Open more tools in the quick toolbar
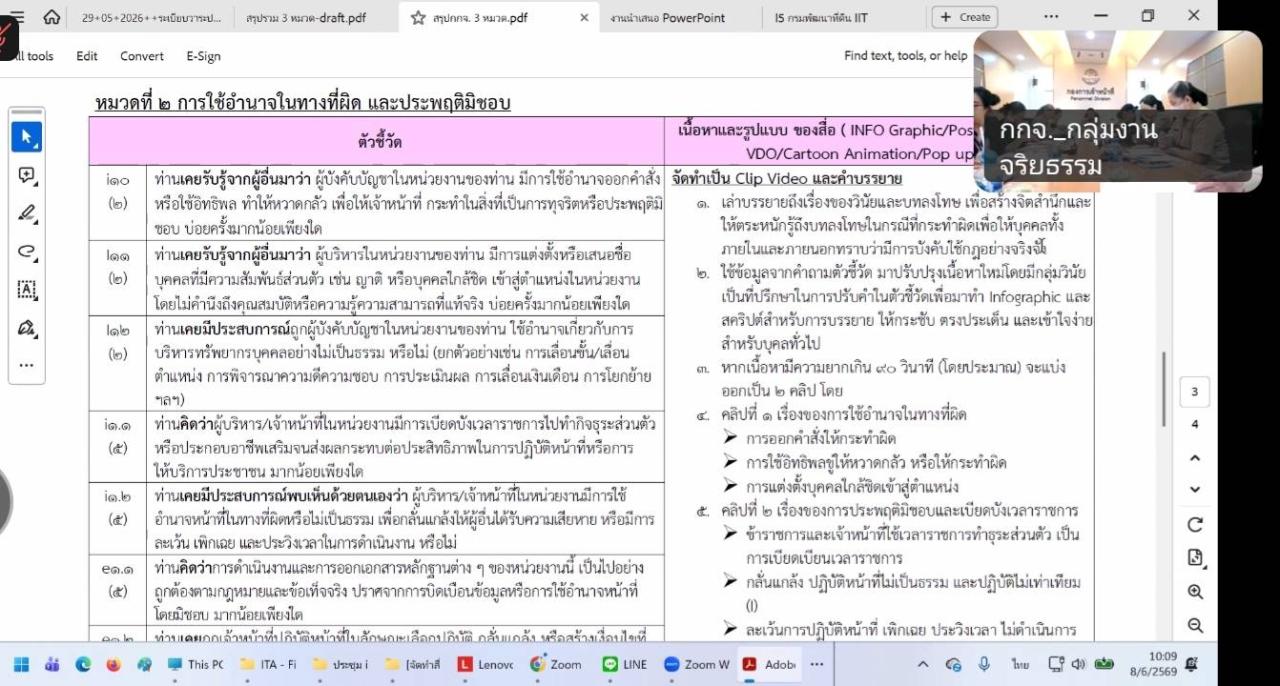 coord(27,365)
